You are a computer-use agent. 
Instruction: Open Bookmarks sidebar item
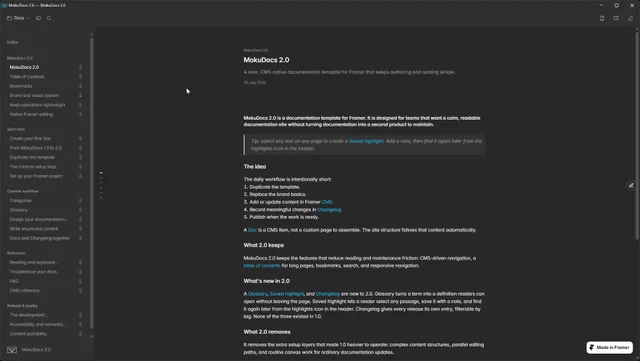tap(21, 86)
